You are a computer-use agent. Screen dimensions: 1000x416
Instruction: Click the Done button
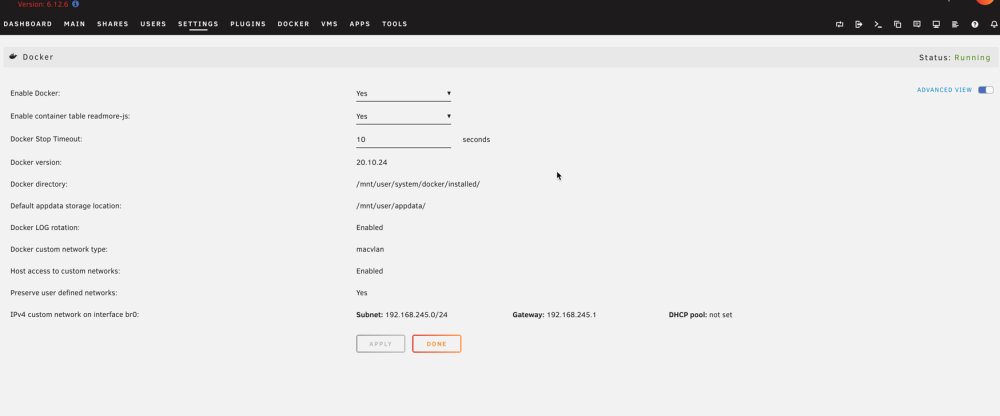click(x=437, y=344)
